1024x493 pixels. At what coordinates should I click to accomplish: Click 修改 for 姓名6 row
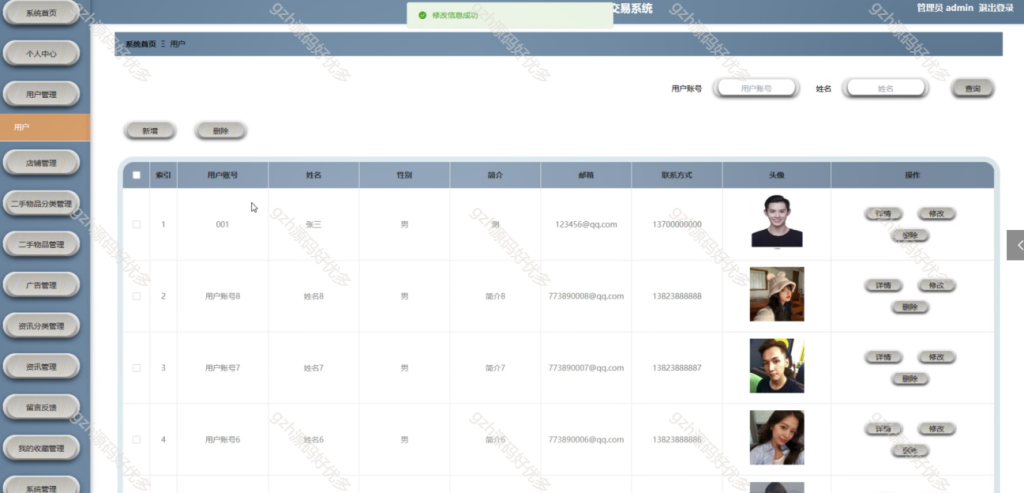tap(936, 429)
